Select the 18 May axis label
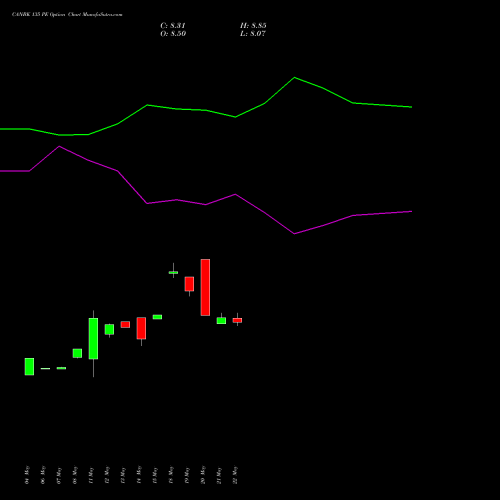The width and height of the screenshot is (500, 500). (171, 475)
